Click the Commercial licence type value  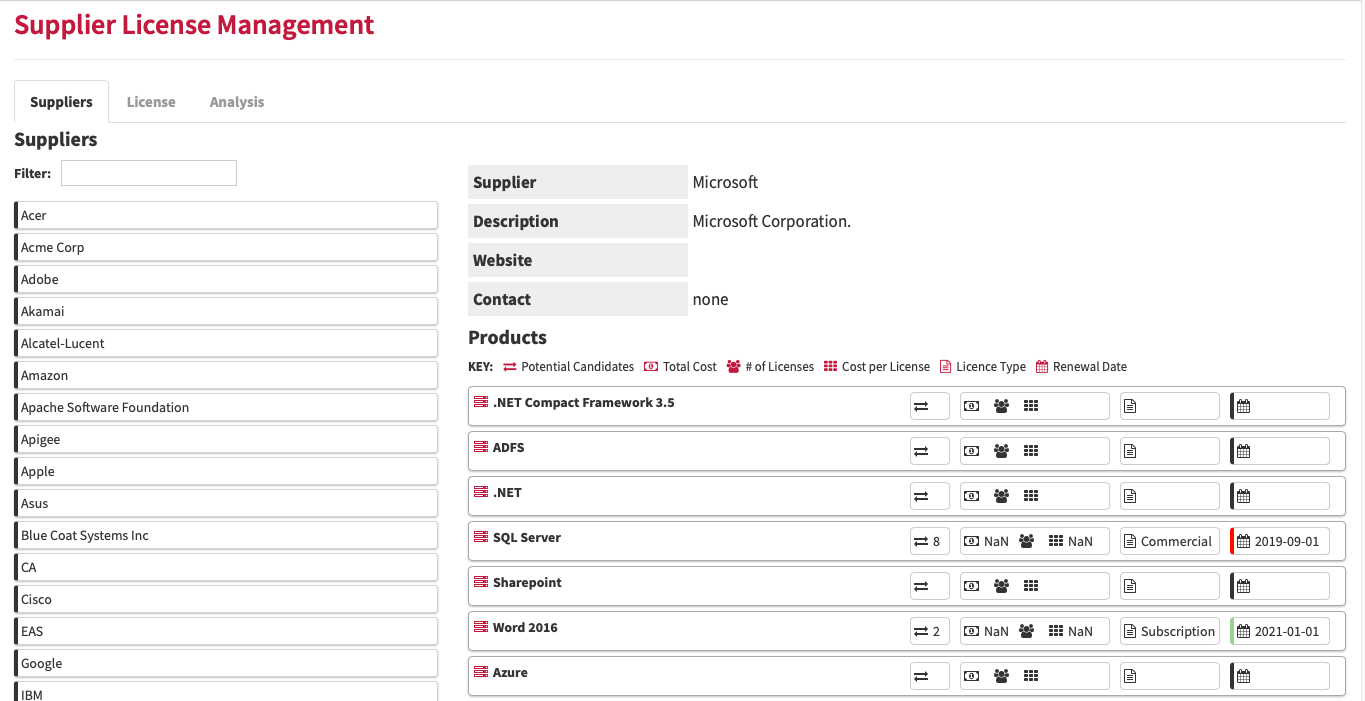click(1176, 542)
